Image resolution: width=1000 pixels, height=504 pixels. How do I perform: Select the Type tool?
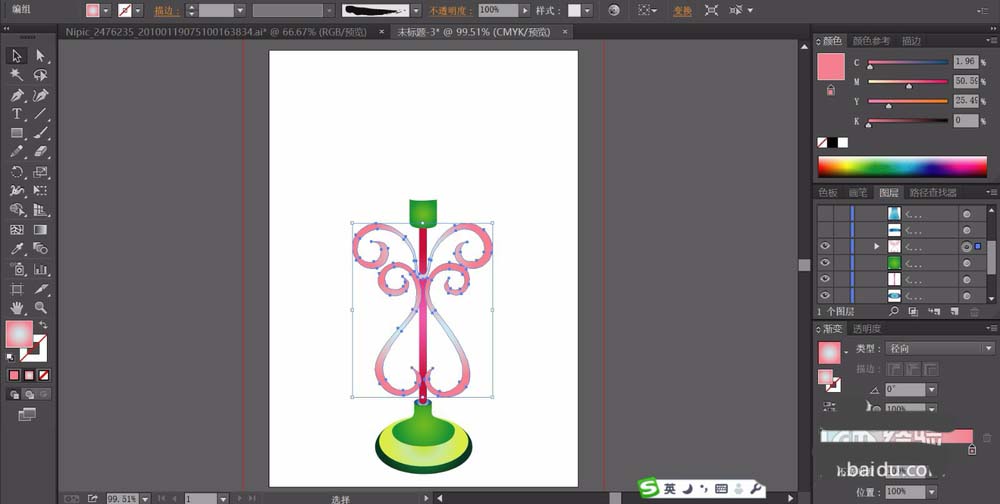point(17,114)
